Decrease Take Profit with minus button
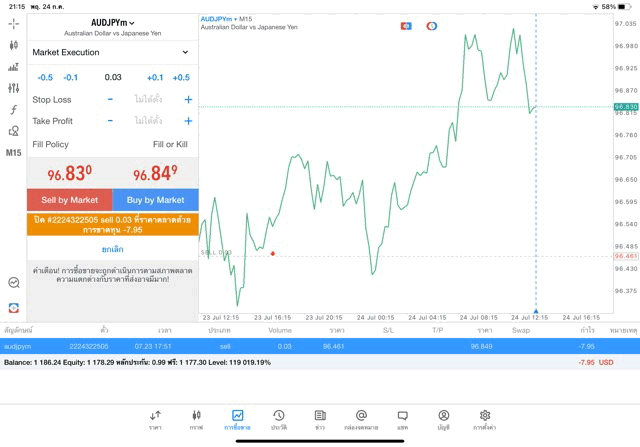Image resolution: width=640 pixels, height=447 pixels. coord(110,121)
